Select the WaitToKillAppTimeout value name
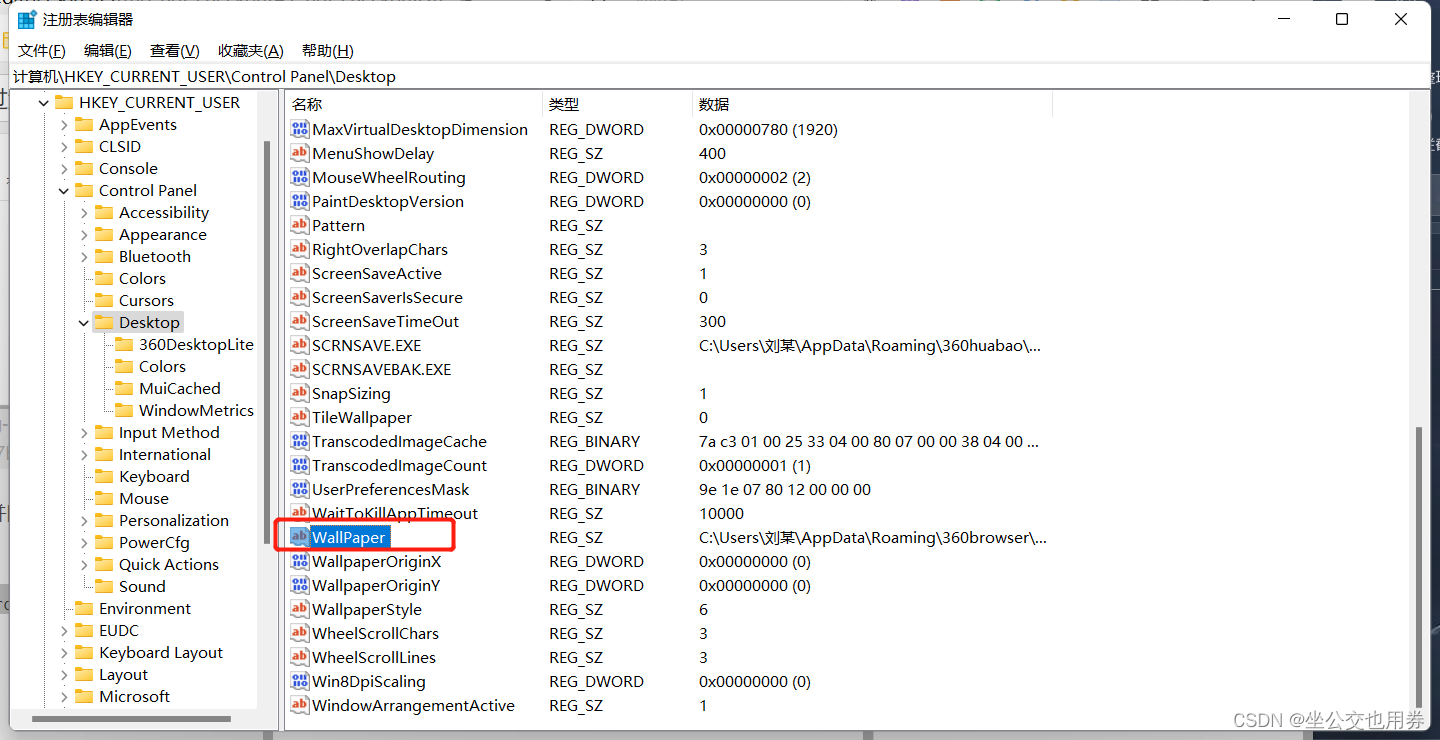The height and width of the screenshot is (740, 1440). [x=395, y=513]
